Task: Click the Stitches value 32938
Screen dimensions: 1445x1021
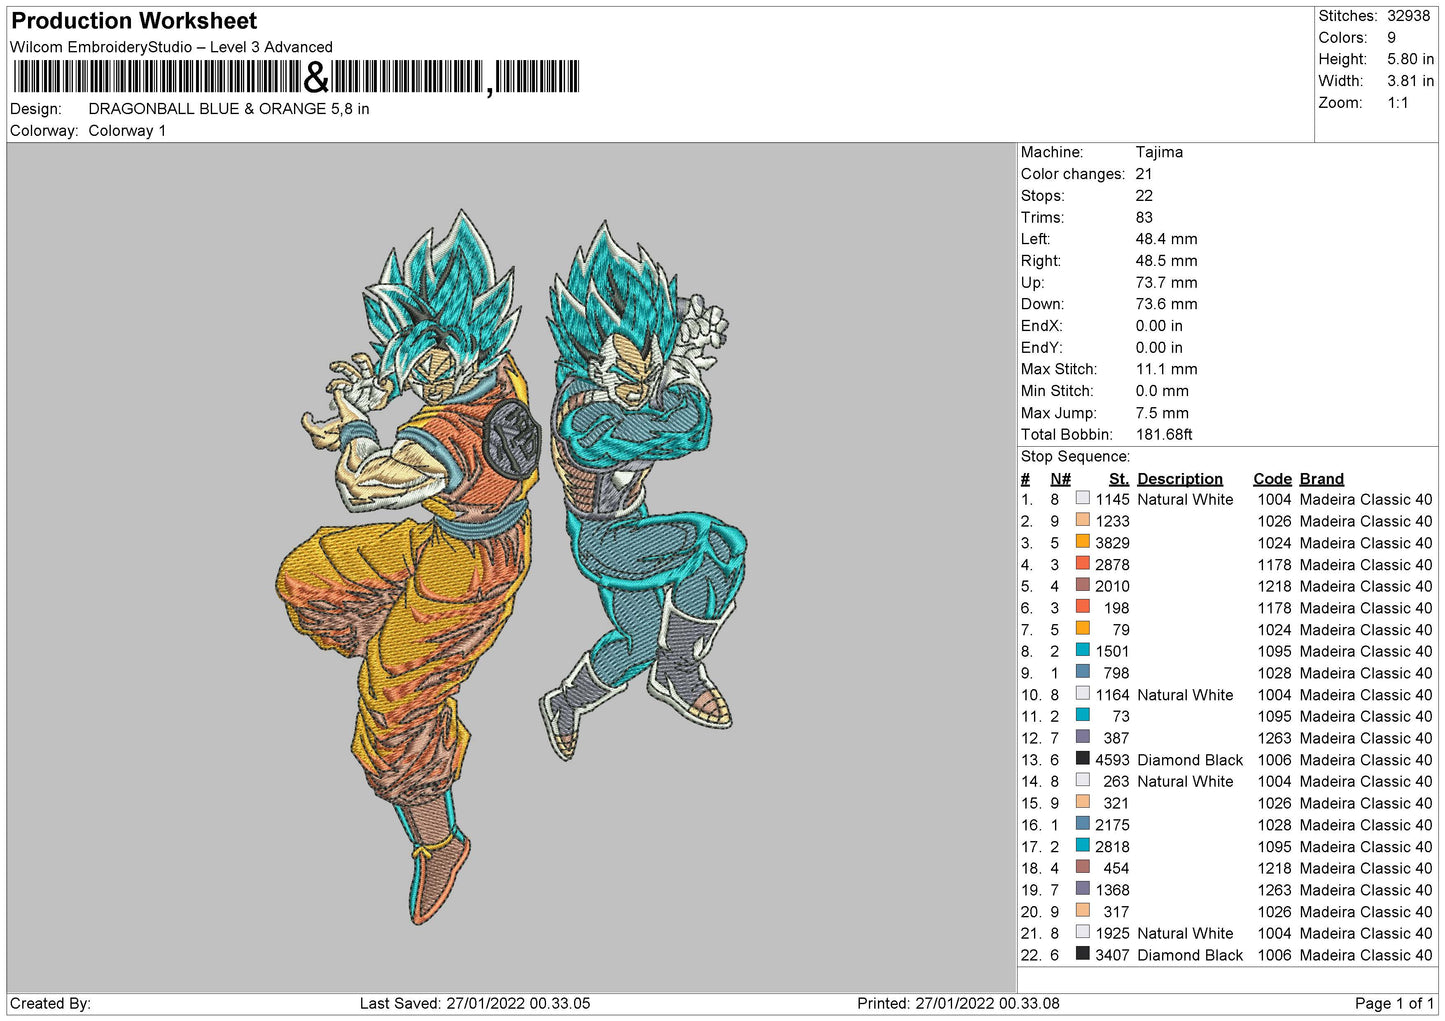Action: coord(1408,16)
